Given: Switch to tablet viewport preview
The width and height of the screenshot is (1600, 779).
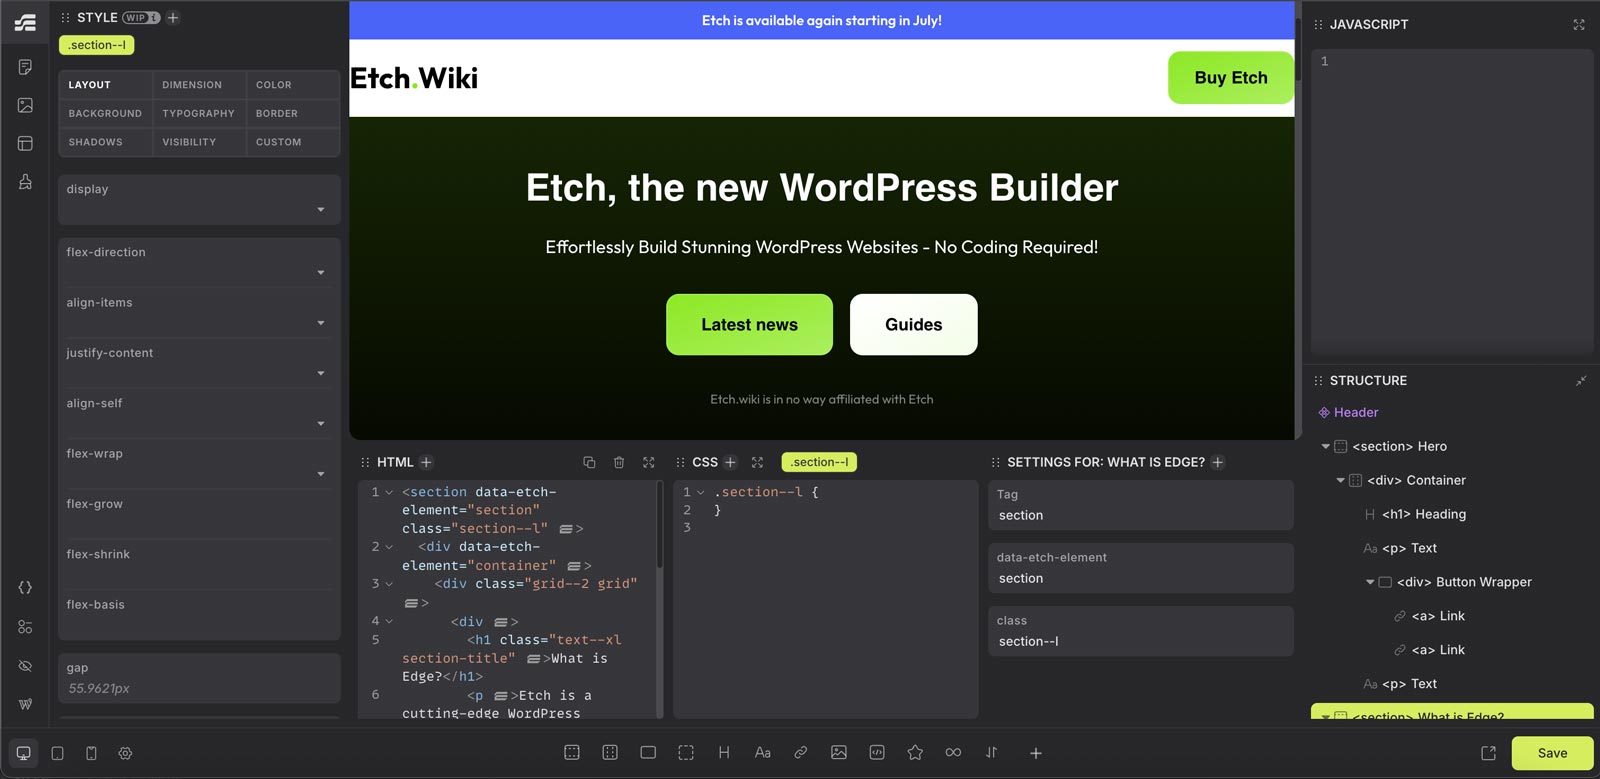Looking at the screenshot, I should point(58,753).
